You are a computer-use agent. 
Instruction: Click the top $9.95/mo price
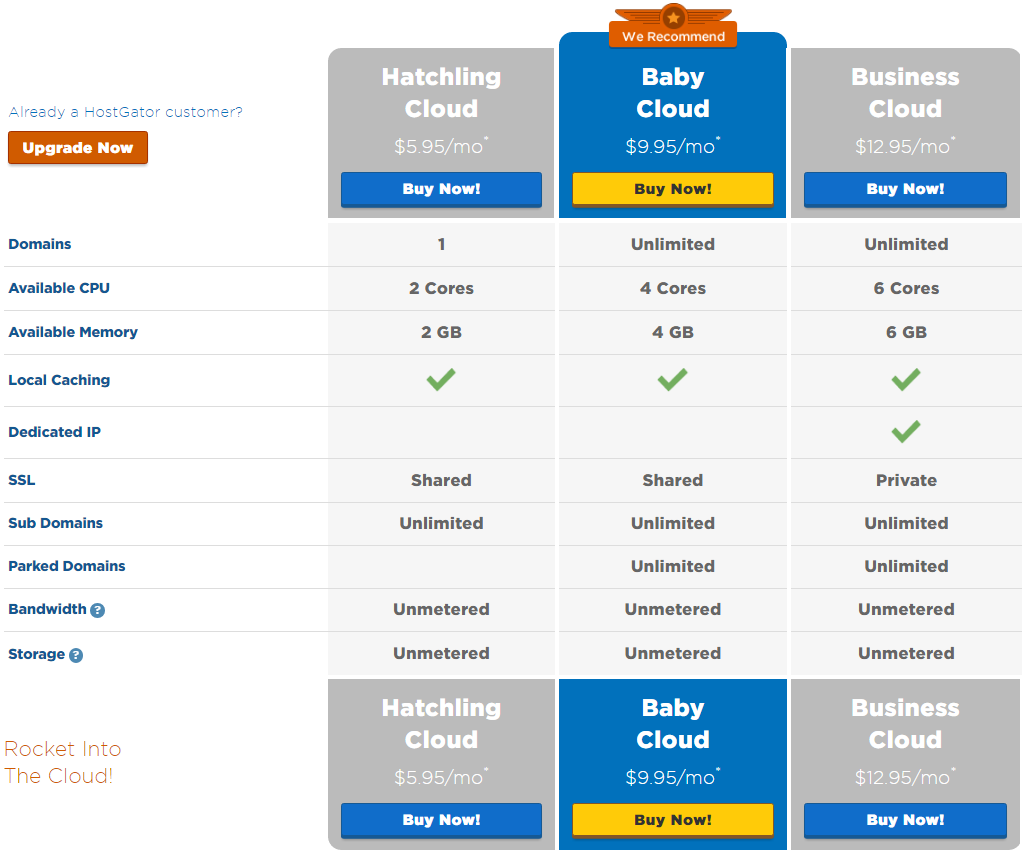(673, 146)
